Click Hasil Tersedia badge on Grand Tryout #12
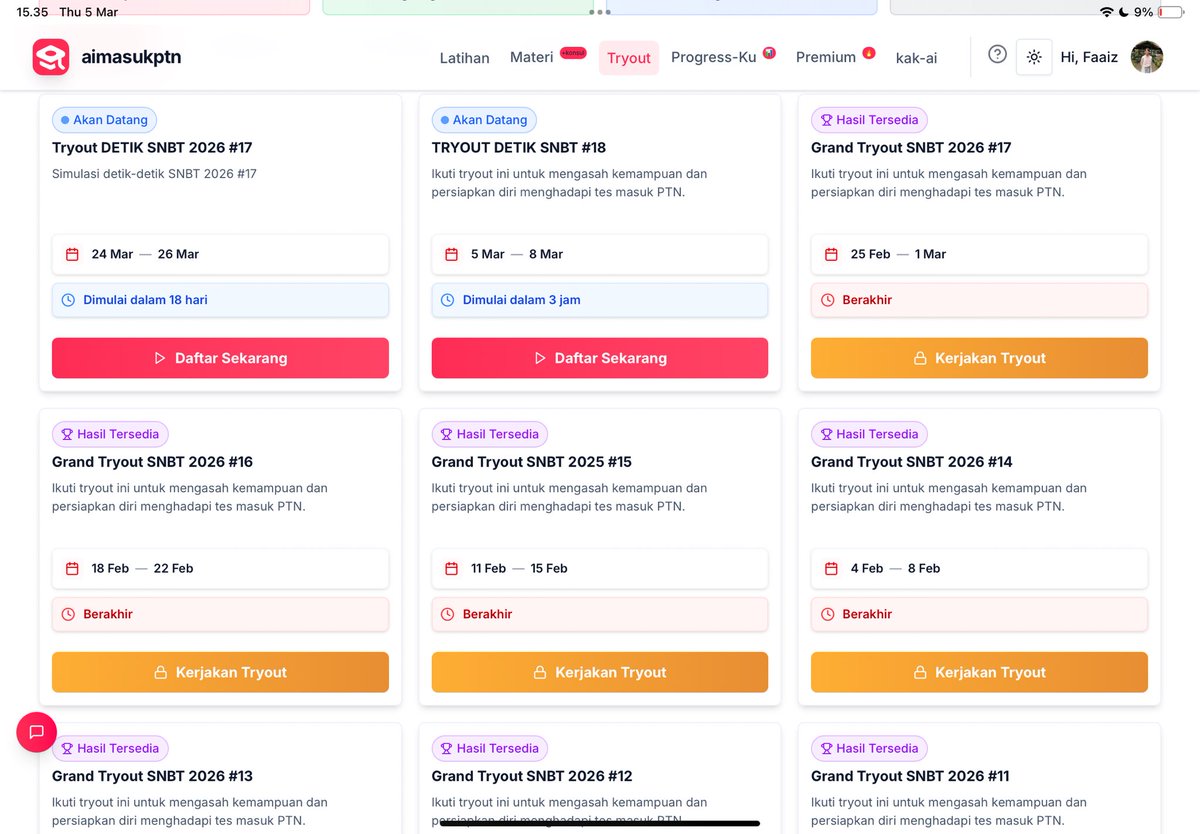The height and width of the screenshot is (834, 1200). [490, 748]
